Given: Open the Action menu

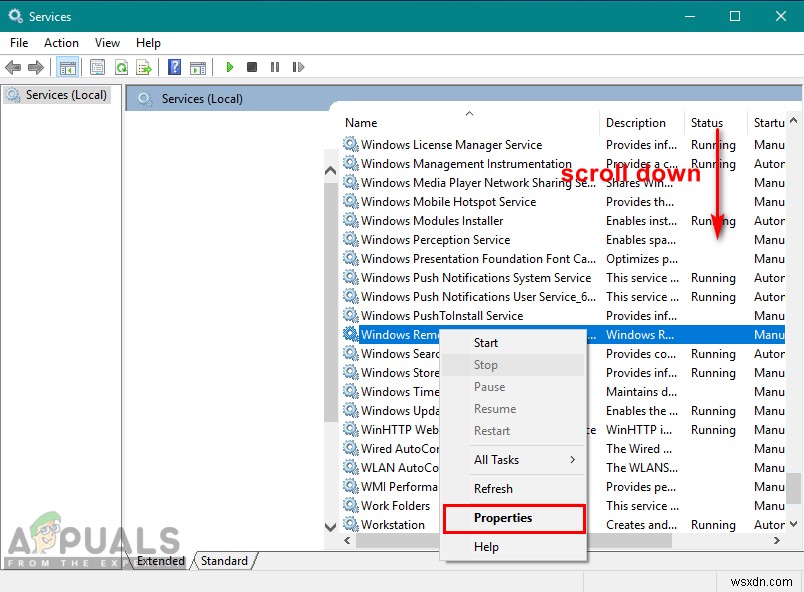Looking at the screenshot, I should tap(61, 43).
